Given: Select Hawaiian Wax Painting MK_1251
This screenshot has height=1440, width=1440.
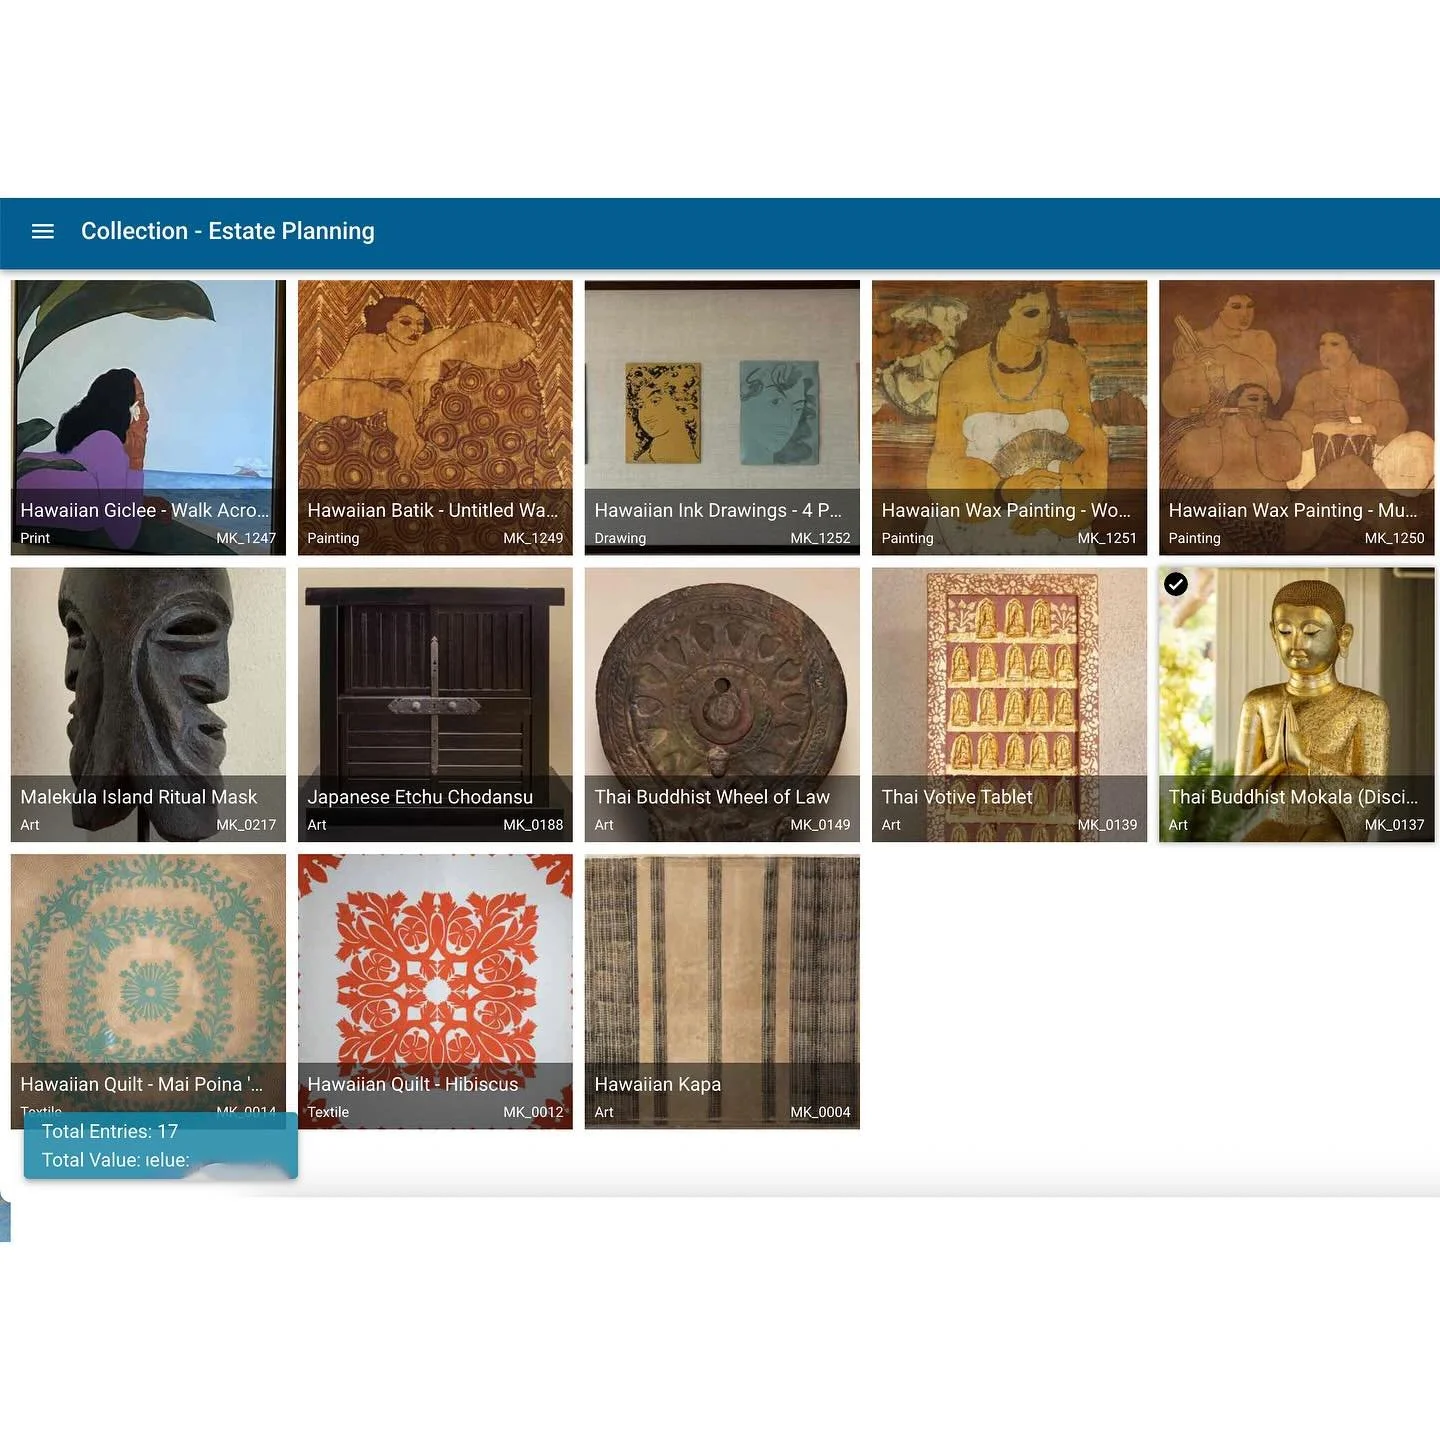Looking at the screenshot, I should (x=1009, y=418).
